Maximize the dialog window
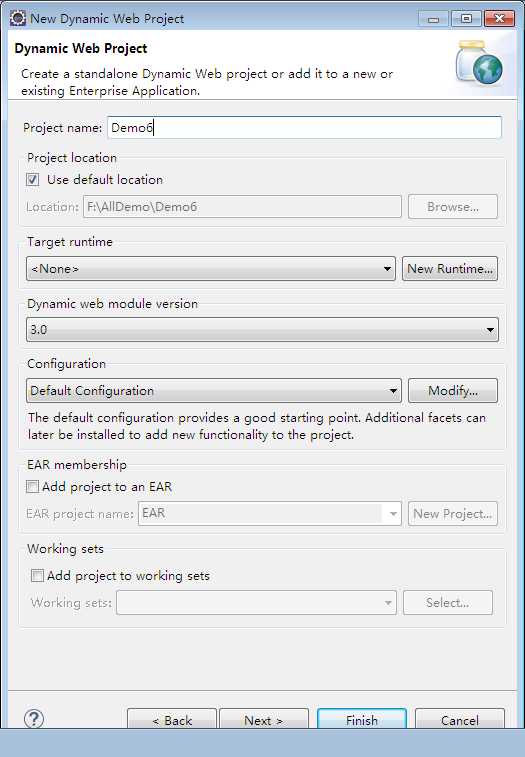The image size is (525, 757). click(466, 19)
